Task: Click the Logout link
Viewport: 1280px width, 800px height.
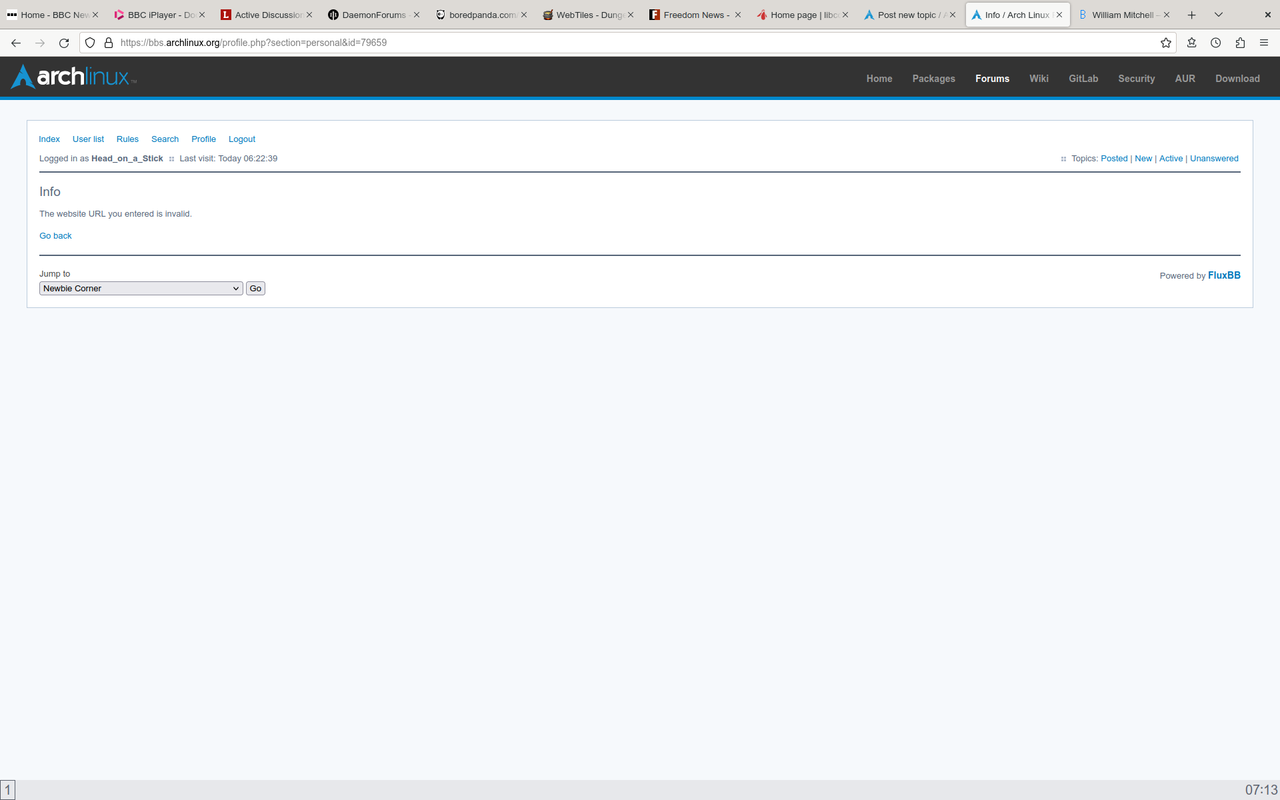Action: point(242,139)
